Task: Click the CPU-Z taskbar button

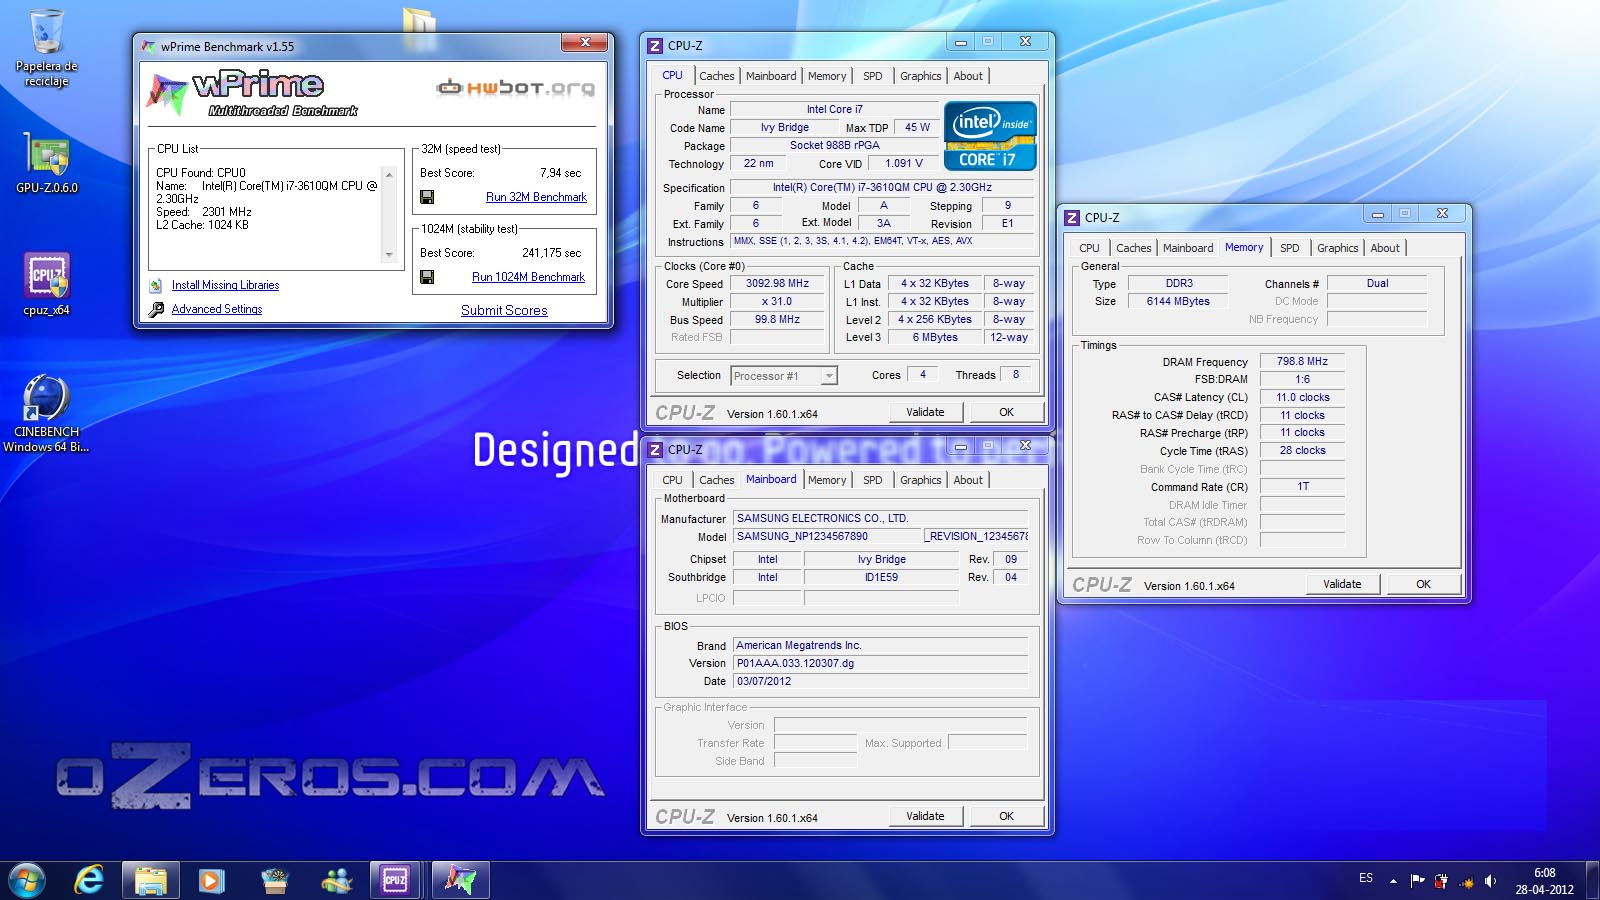Action: pos(396,880)
